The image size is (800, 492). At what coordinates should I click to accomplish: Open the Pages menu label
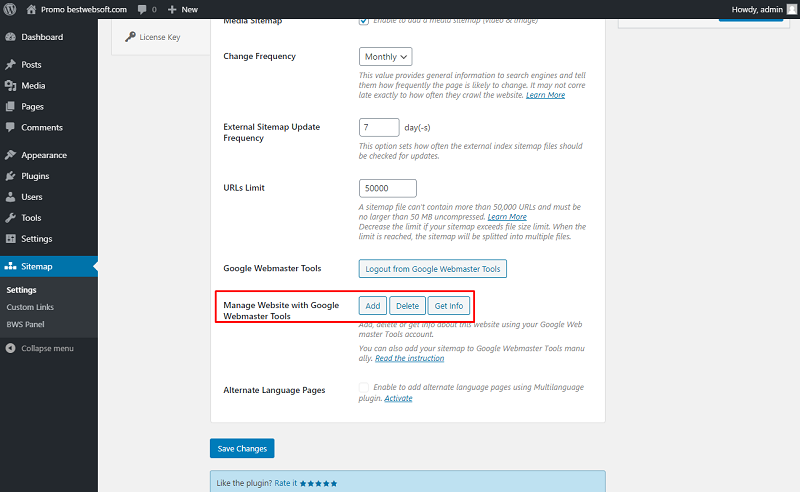pyautogui.click(x=32, y=106)
